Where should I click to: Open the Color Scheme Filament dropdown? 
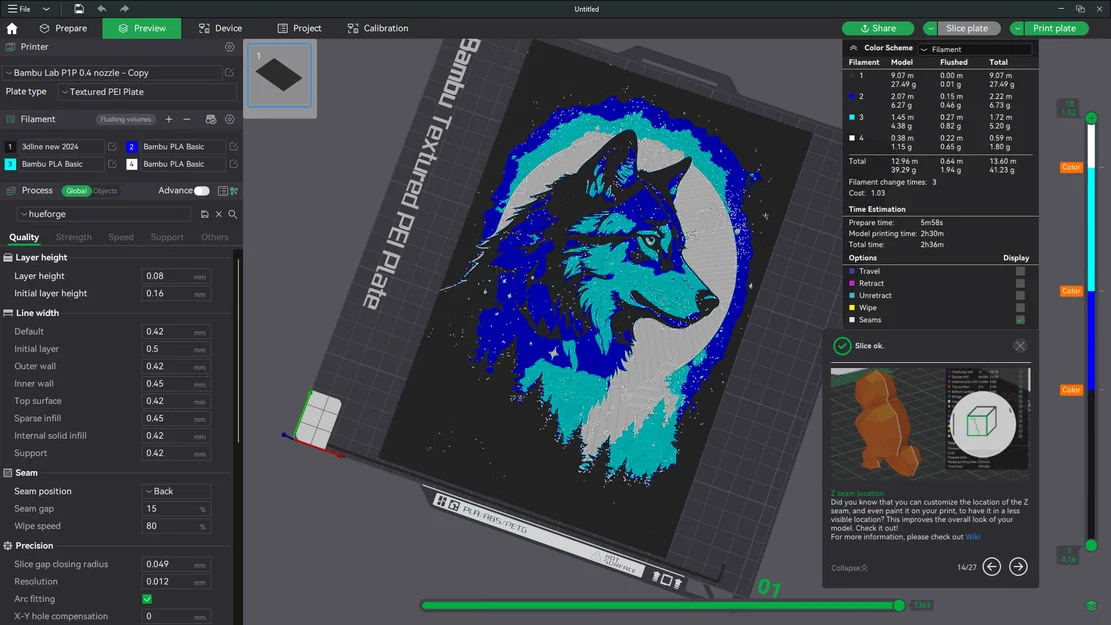tap(975, 49)
